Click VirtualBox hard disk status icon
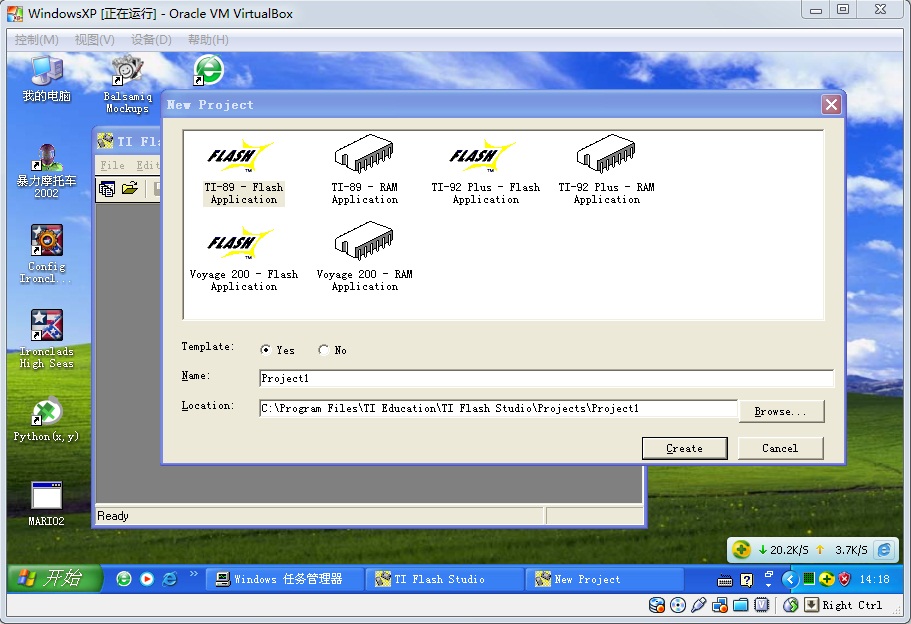This screenshot has height=624, width=911. pos(657,605)
